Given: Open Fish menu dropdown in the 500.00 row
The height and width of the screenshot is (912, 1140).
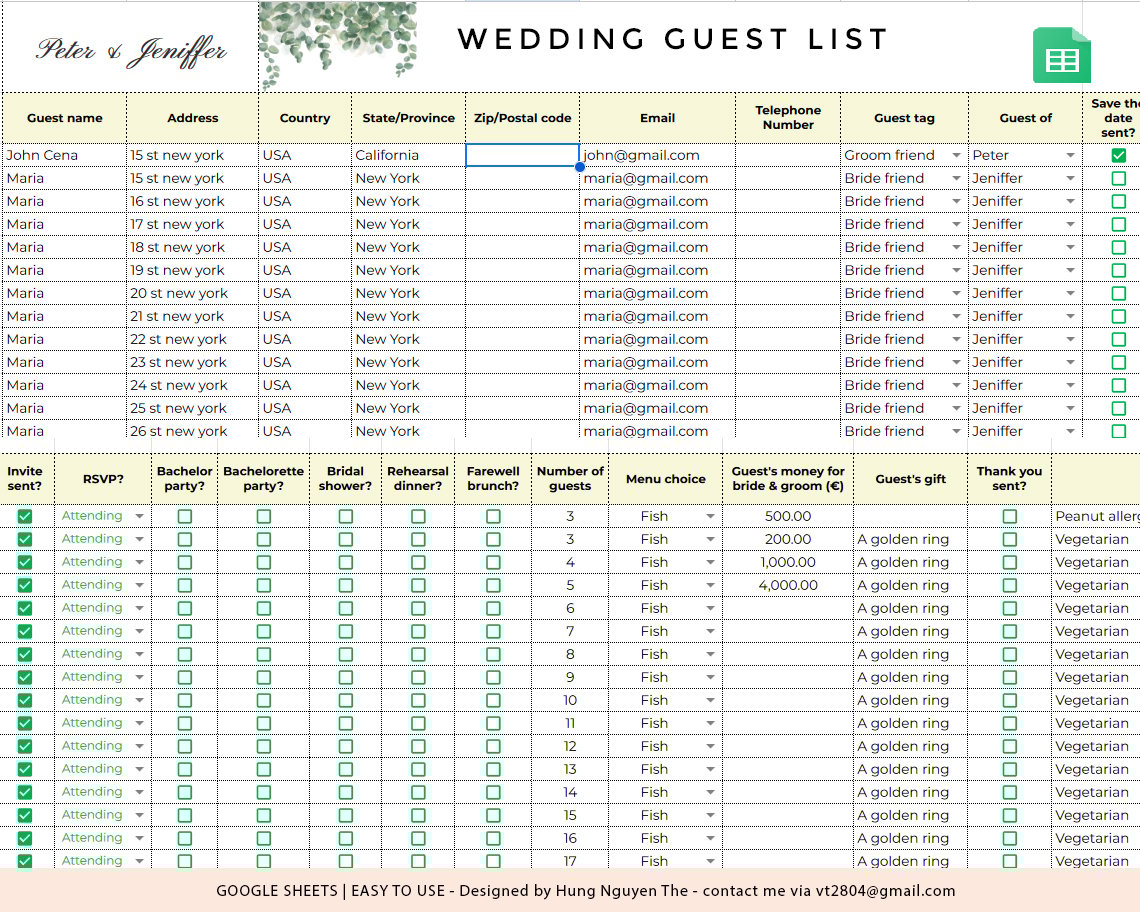Looking at the screenshot, I should pos(710,516).
